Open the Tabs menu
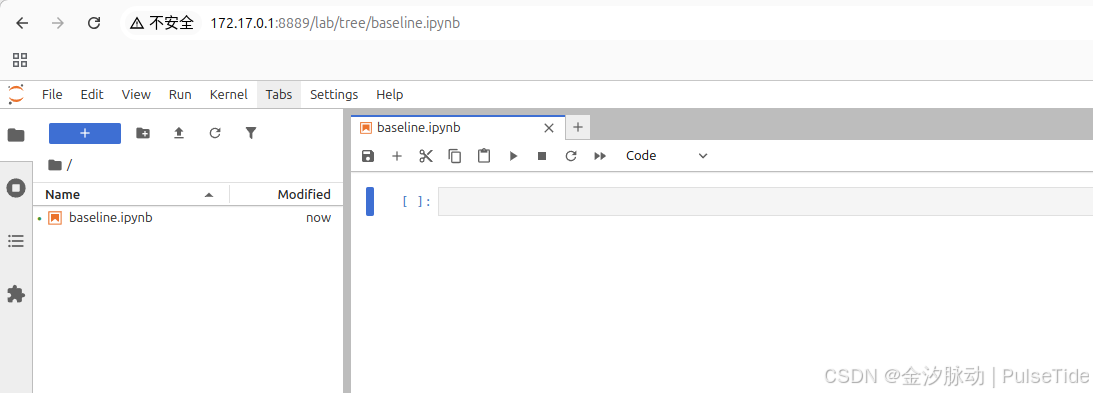Viewport: 1093px width, 393px height. click(279, 94)
